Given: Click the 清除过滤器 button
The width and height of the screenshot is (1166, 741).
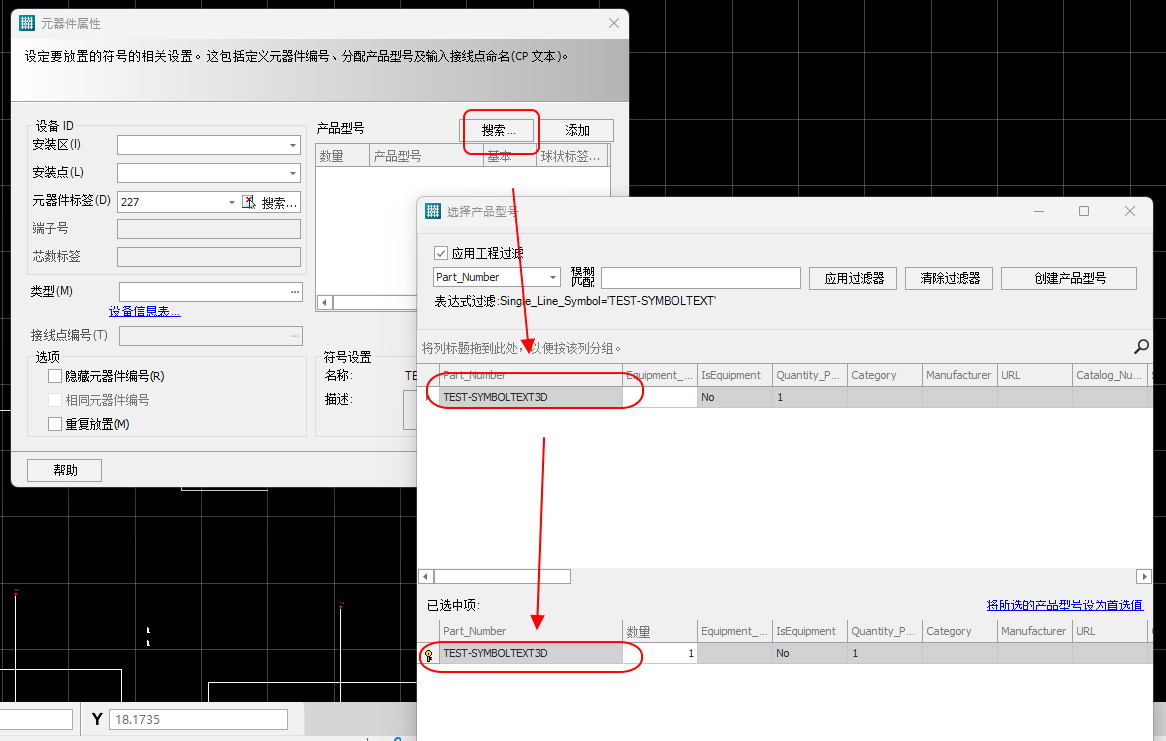Looking at the screenshot, I should 950,278.
